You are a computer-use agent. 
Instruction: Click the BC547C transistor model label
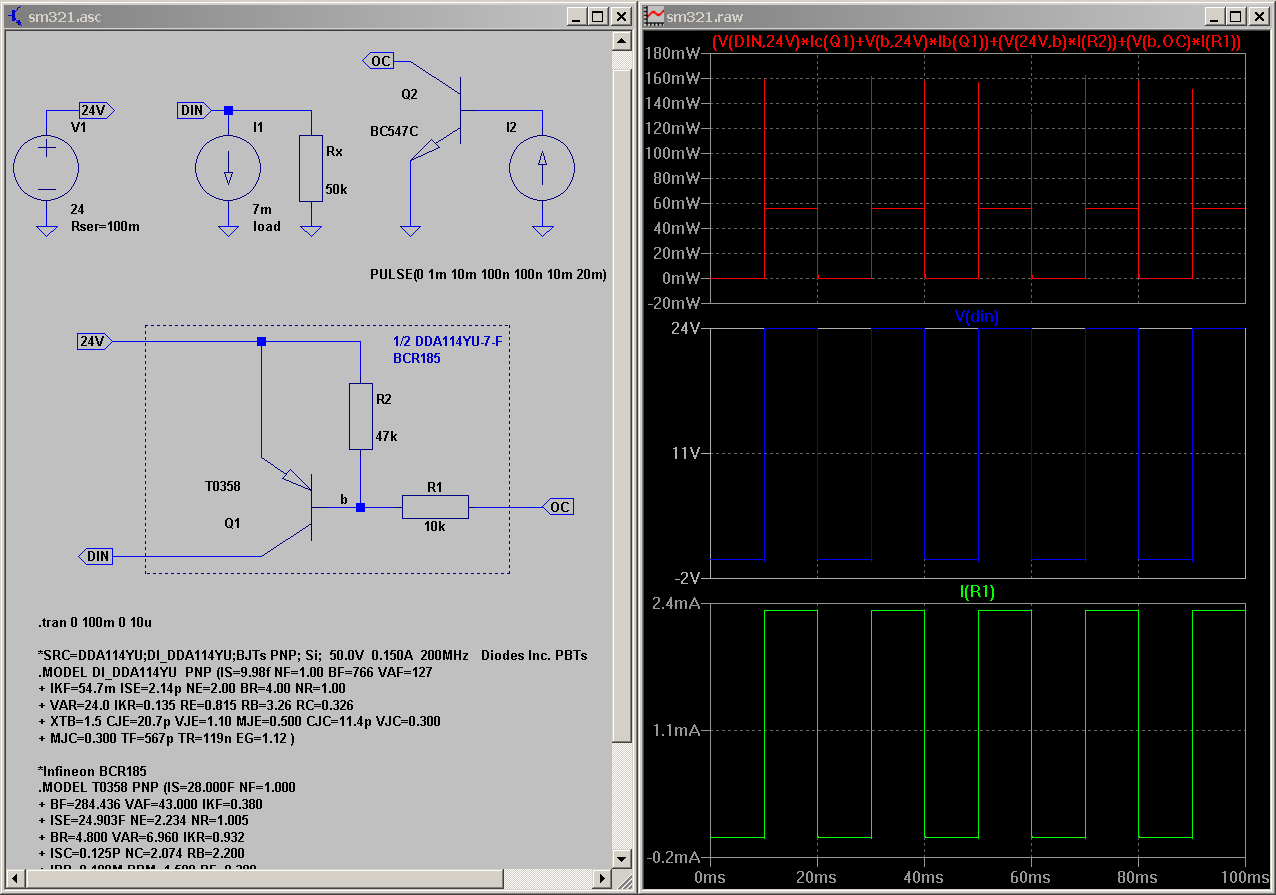pos(394,131)
